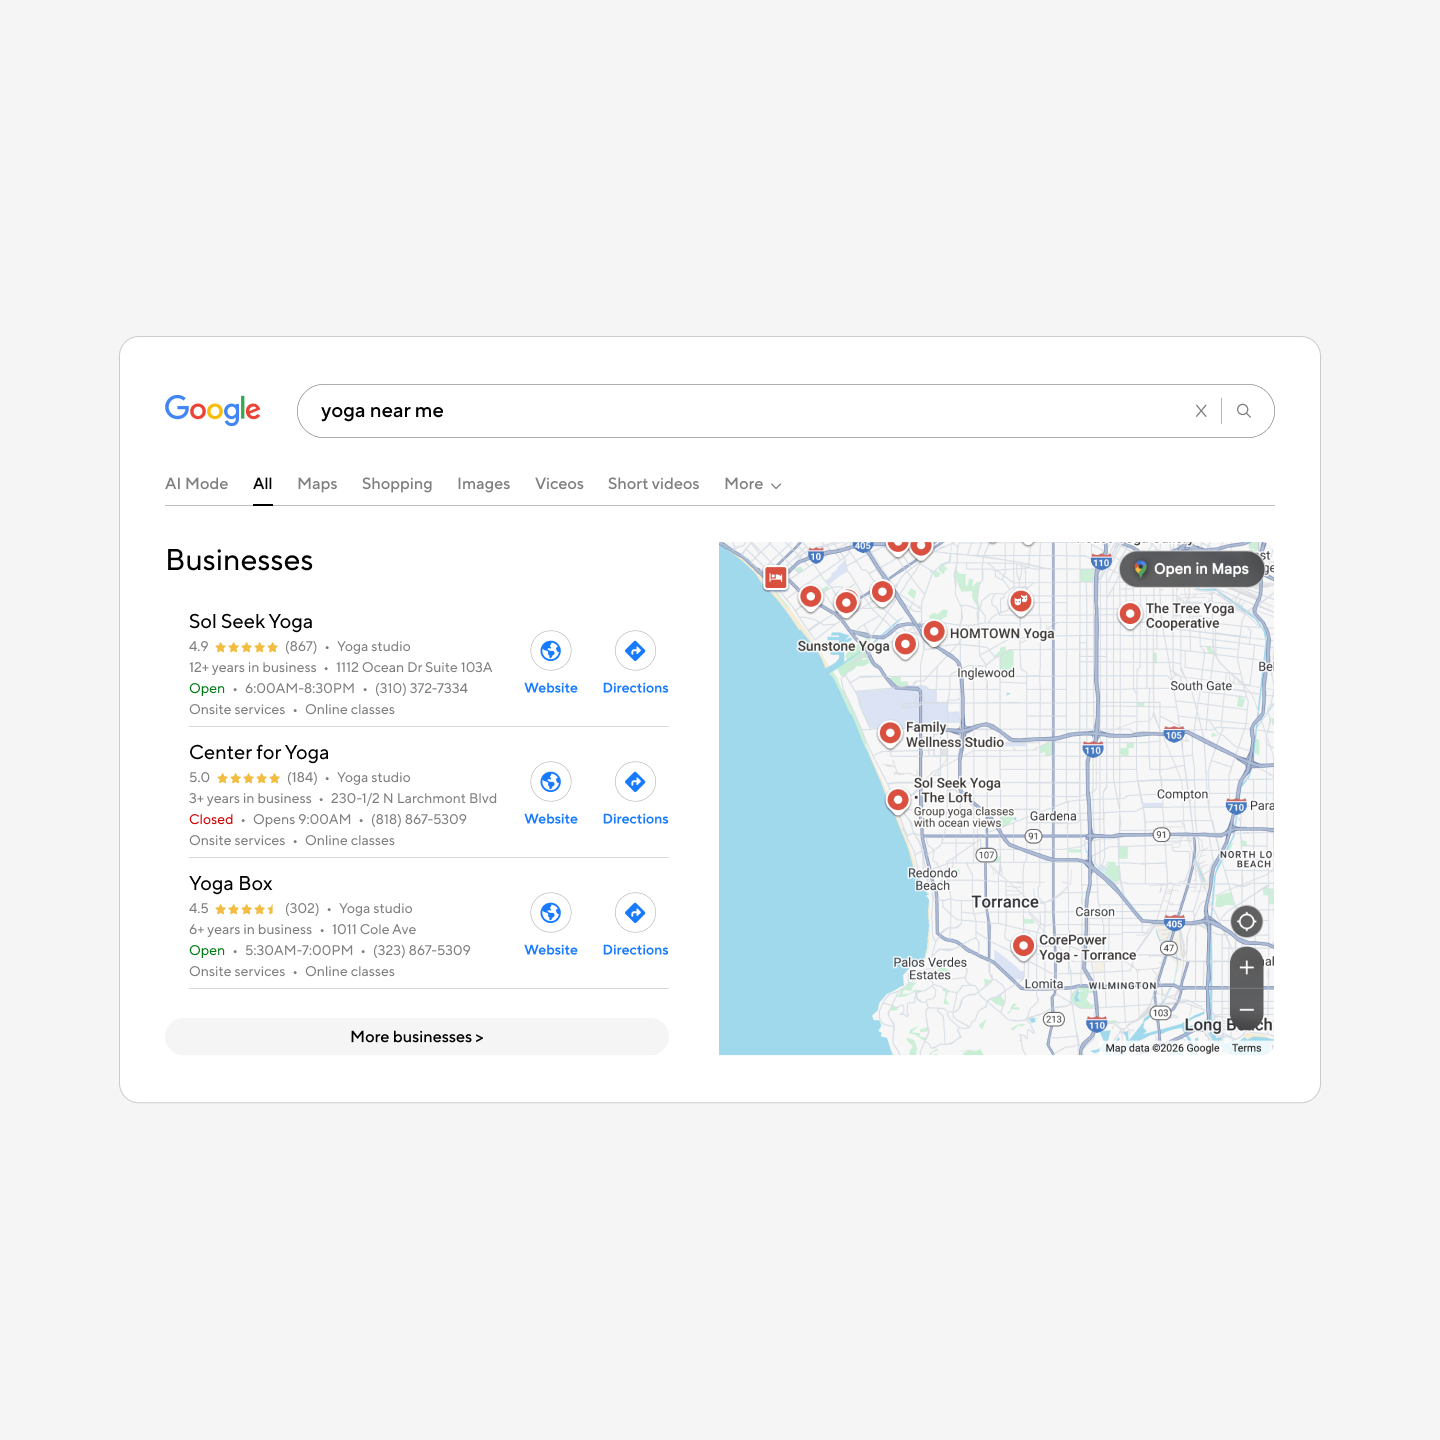Viewport: 1440px width, 1440px height.
Task: Select the All results tab
Action: (x=262, y=484)
